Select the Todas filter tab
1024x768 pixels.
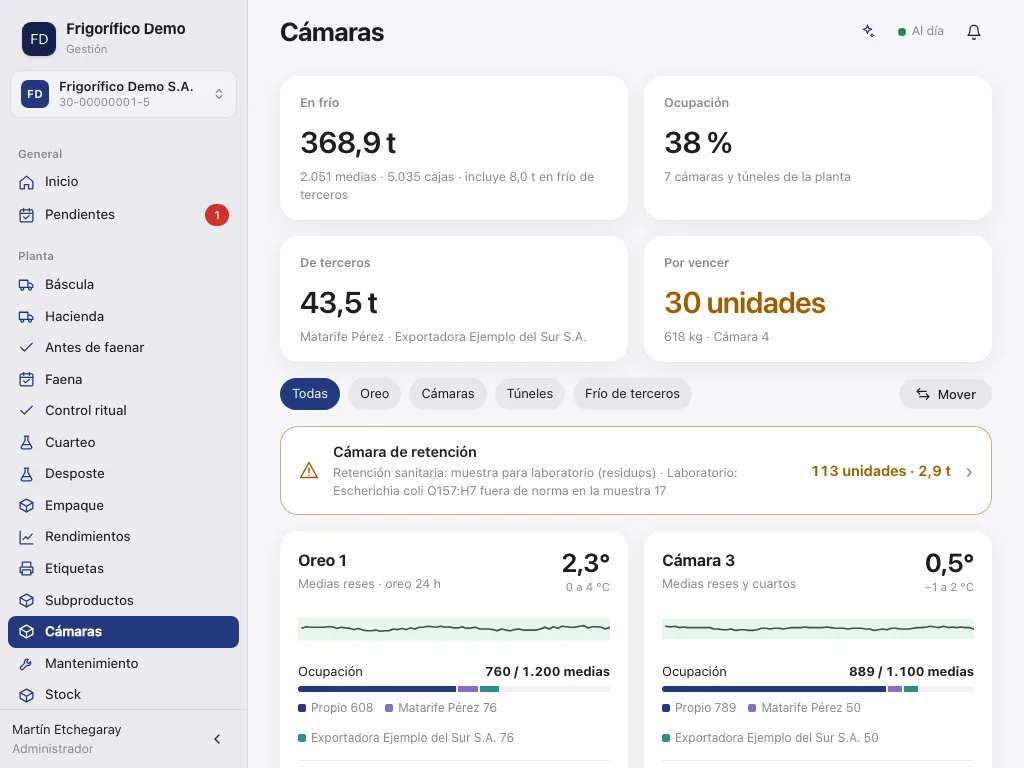(310, 394)
